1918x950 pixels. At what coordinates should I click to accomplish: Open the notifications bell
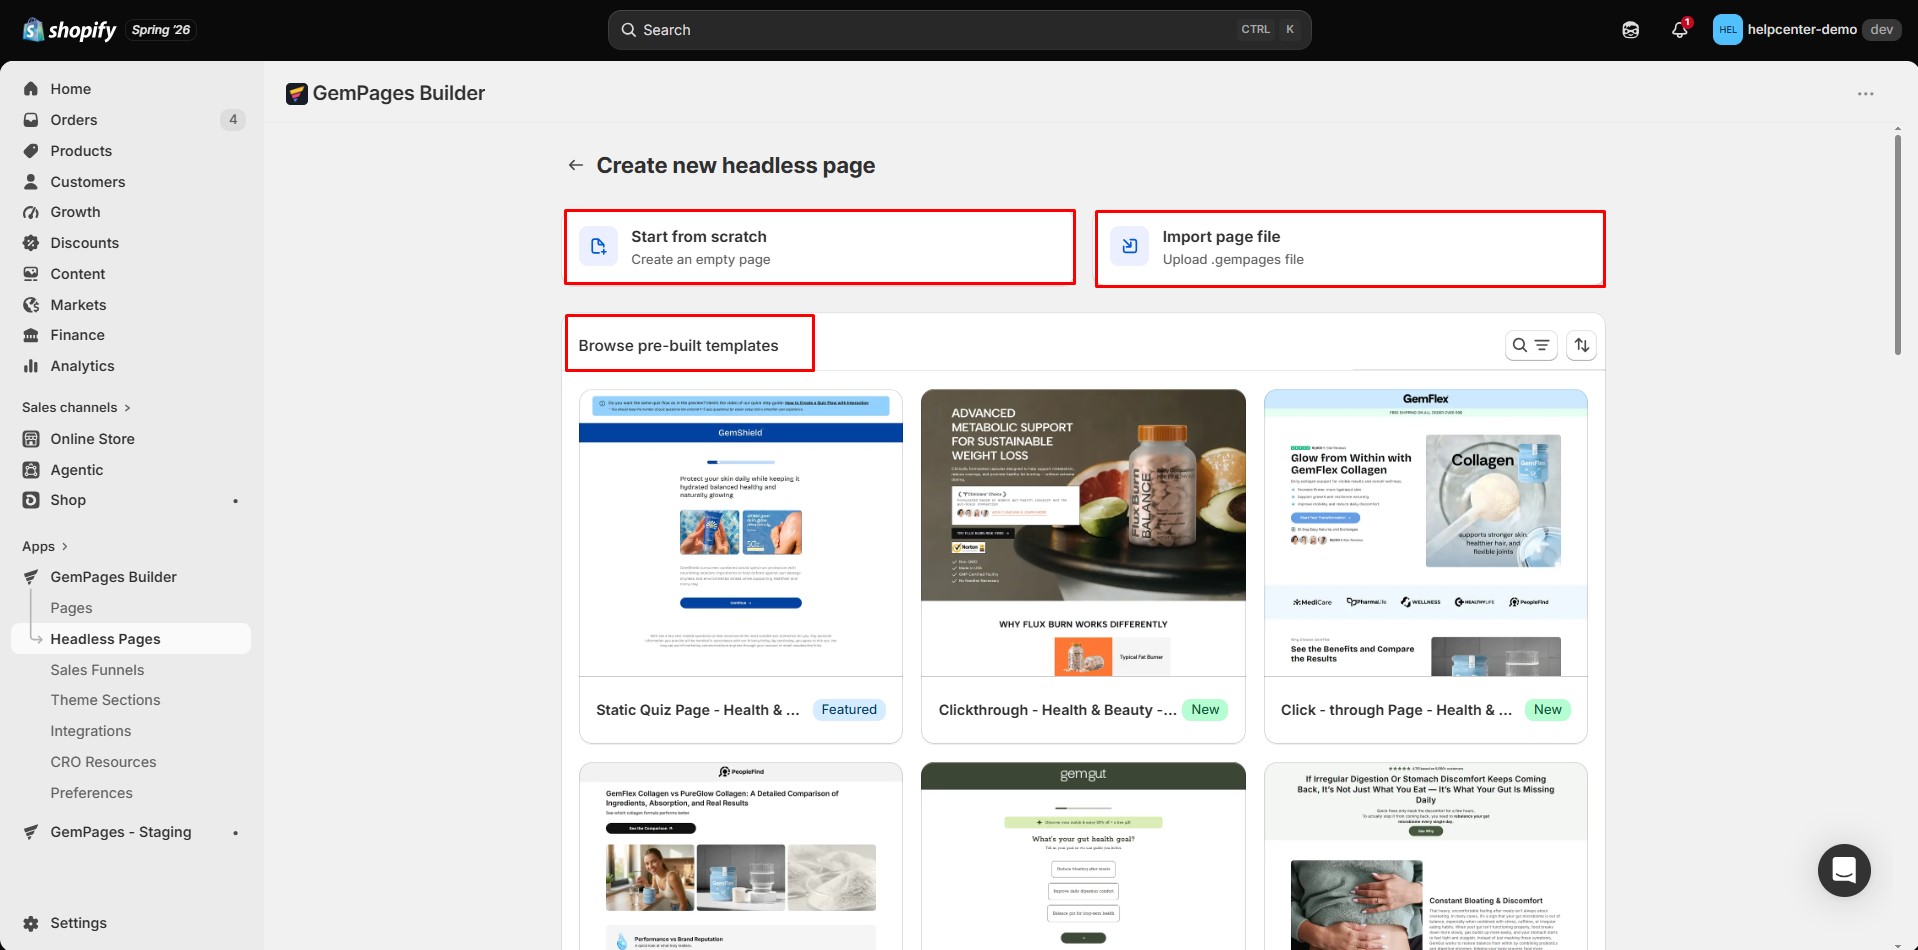coord(1680,30)
